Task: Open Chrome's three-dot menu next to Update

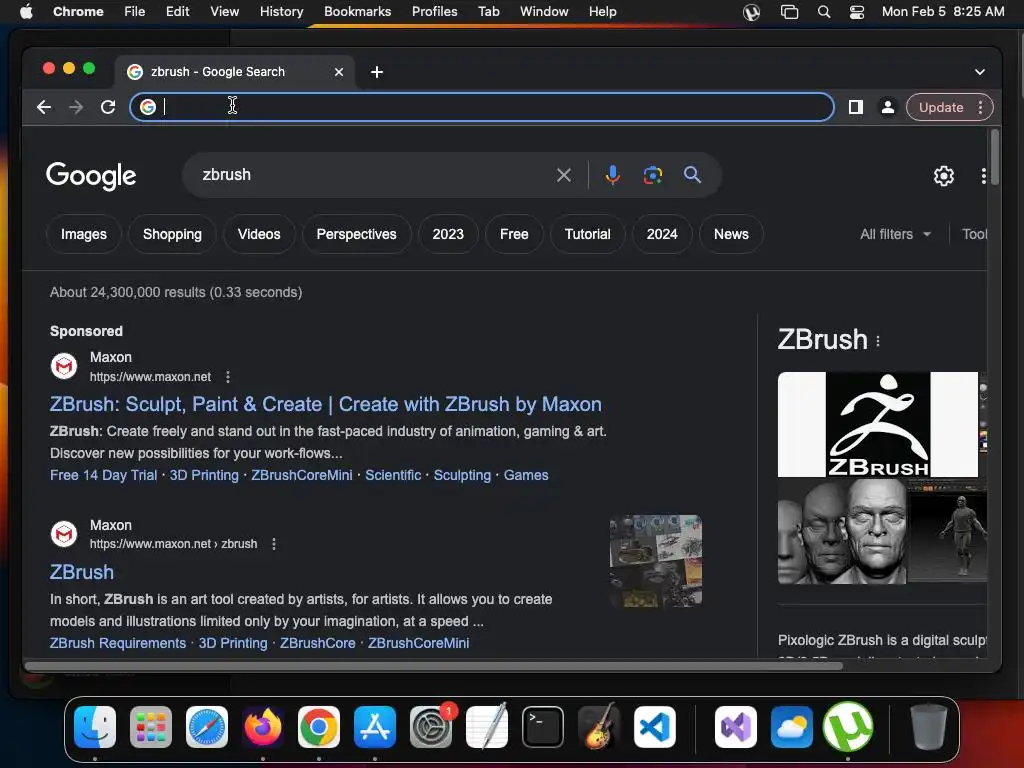Action: tap(980, 107)
